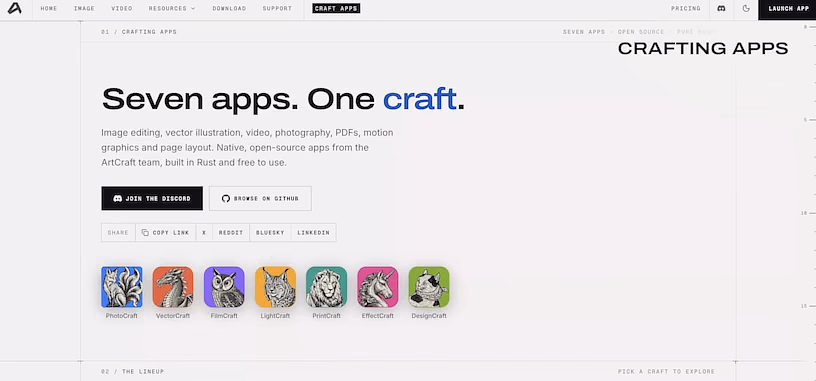The height and width of the screenshot is (381, 816).
Task: Toggle dark mode with the moon icon
Action: click(746, 9)
